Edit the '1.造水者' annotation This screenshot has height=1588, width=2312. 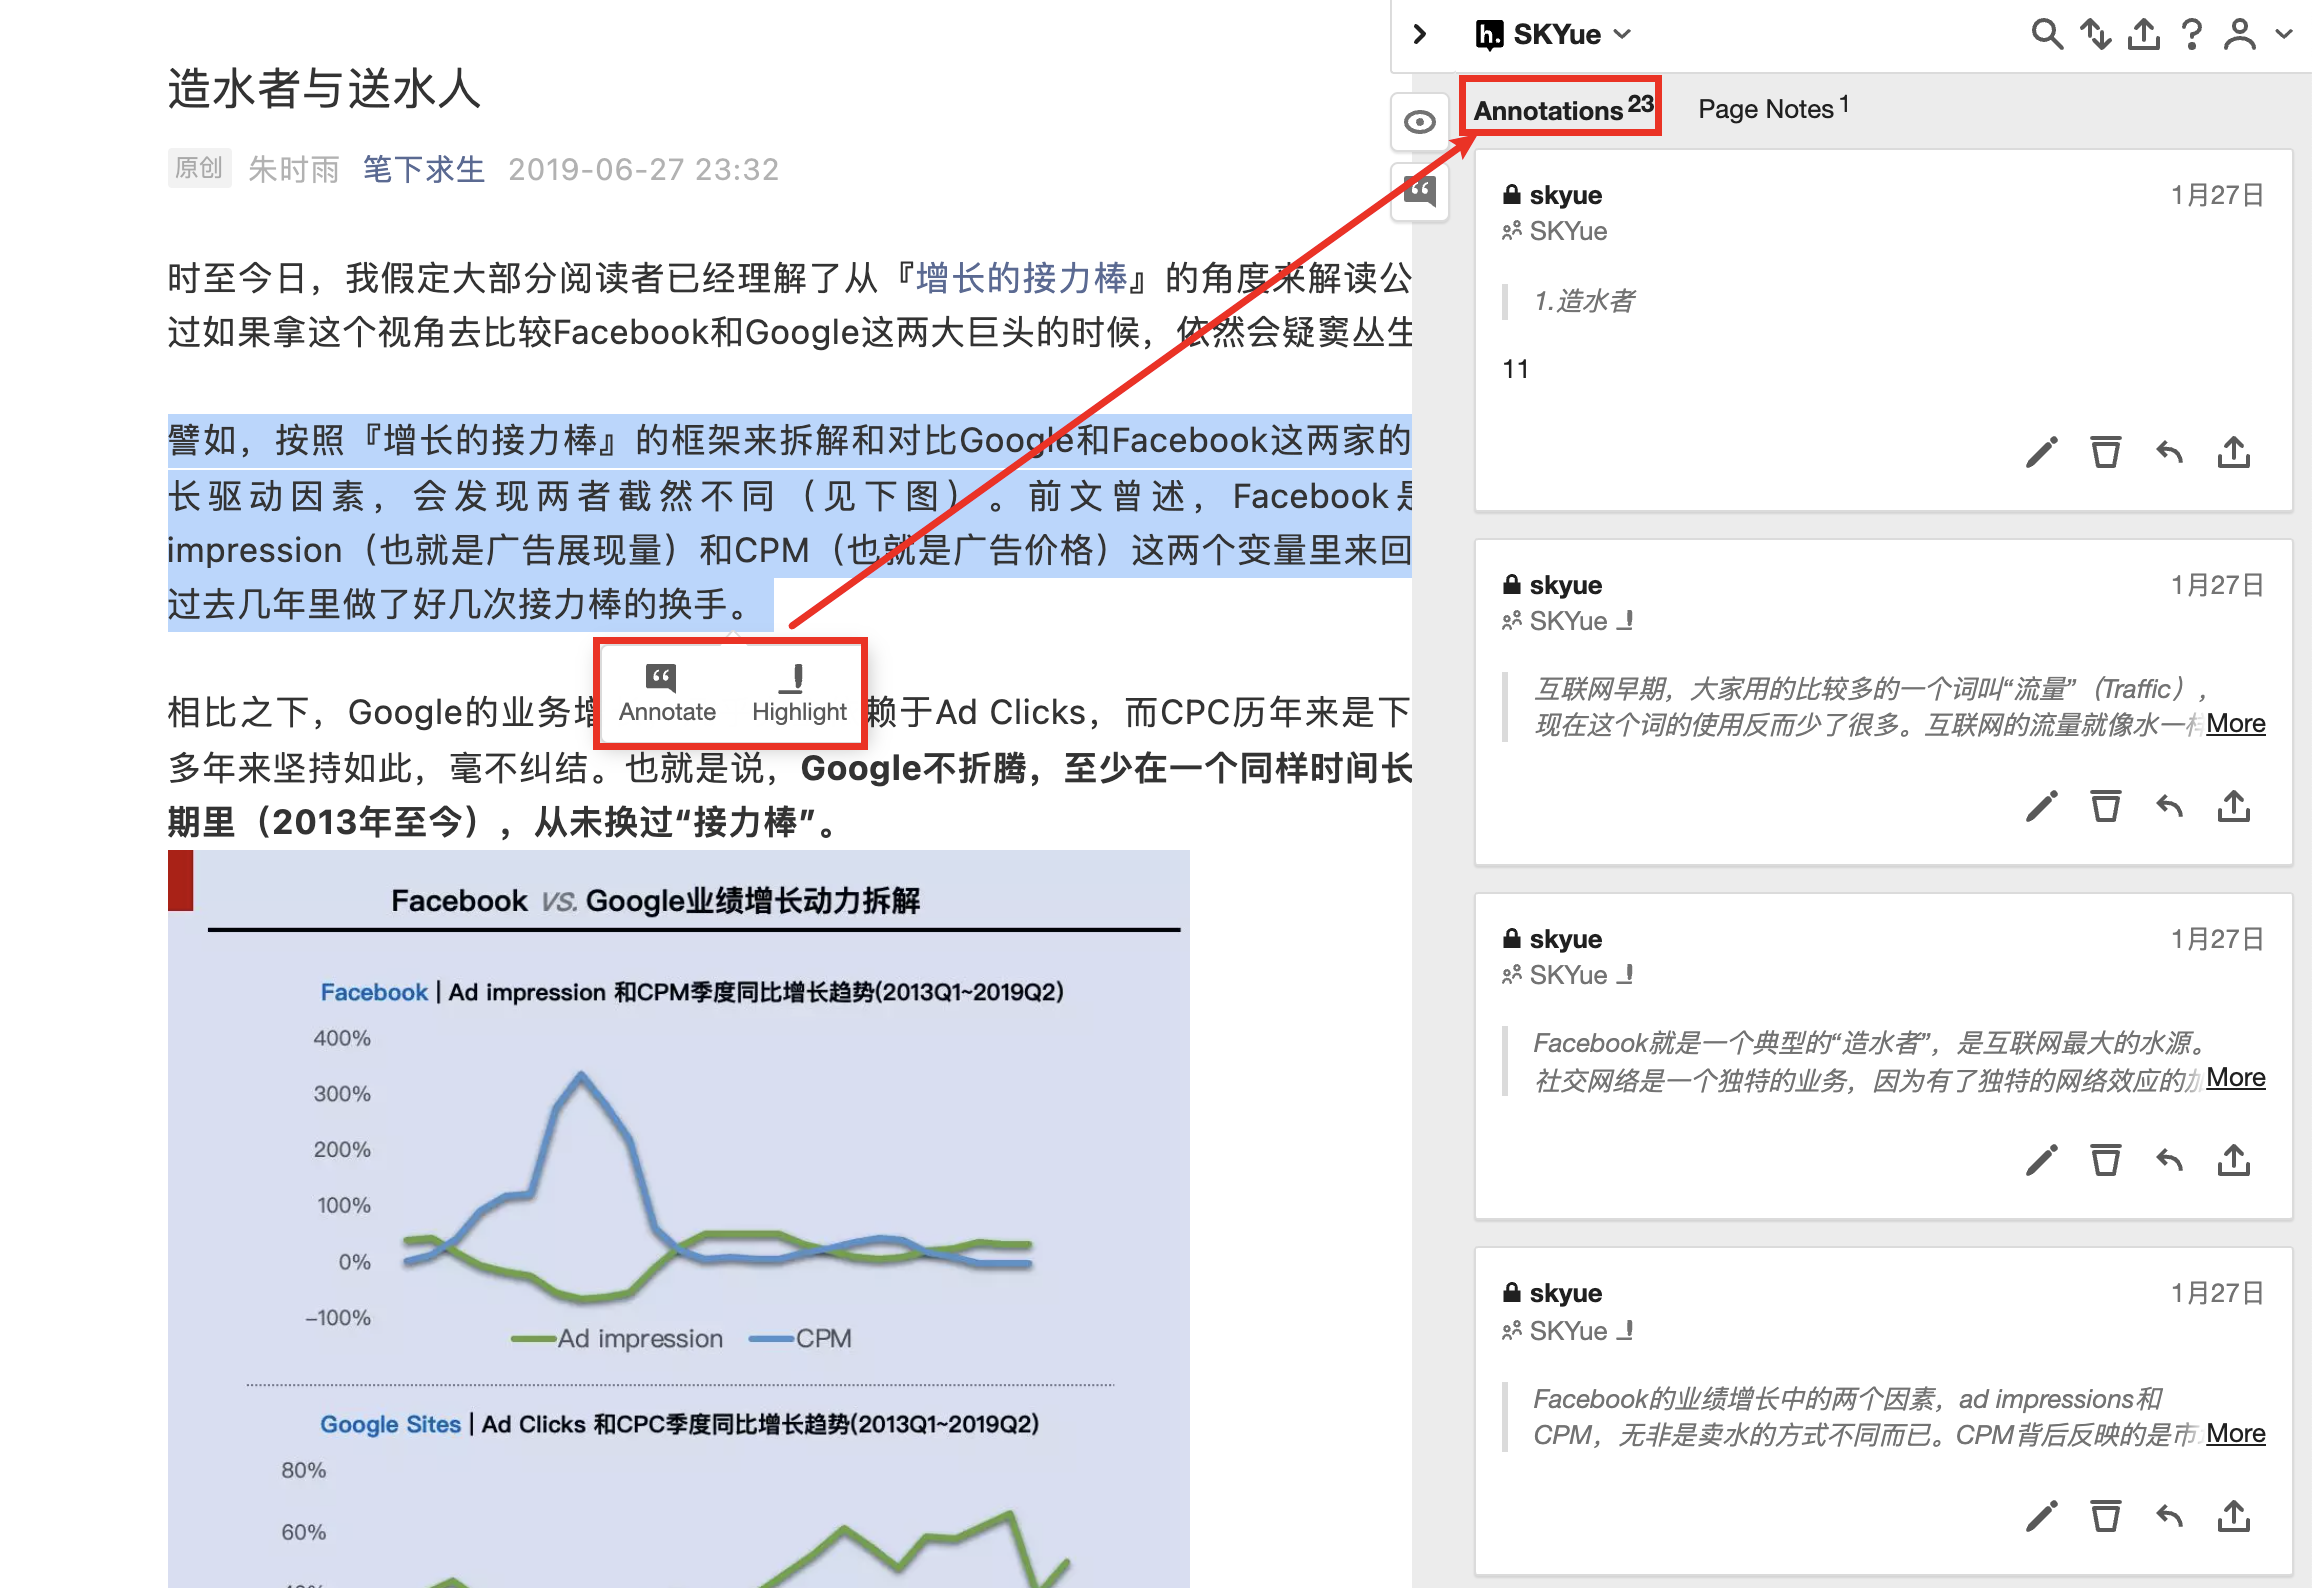[x=2041, y=453]
